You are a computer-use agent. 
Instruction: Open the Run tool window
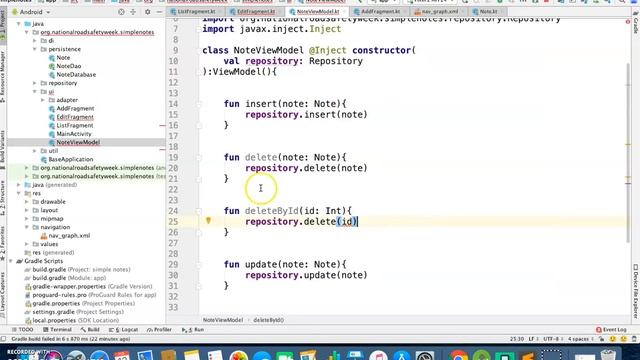click(x=193, y=330)
